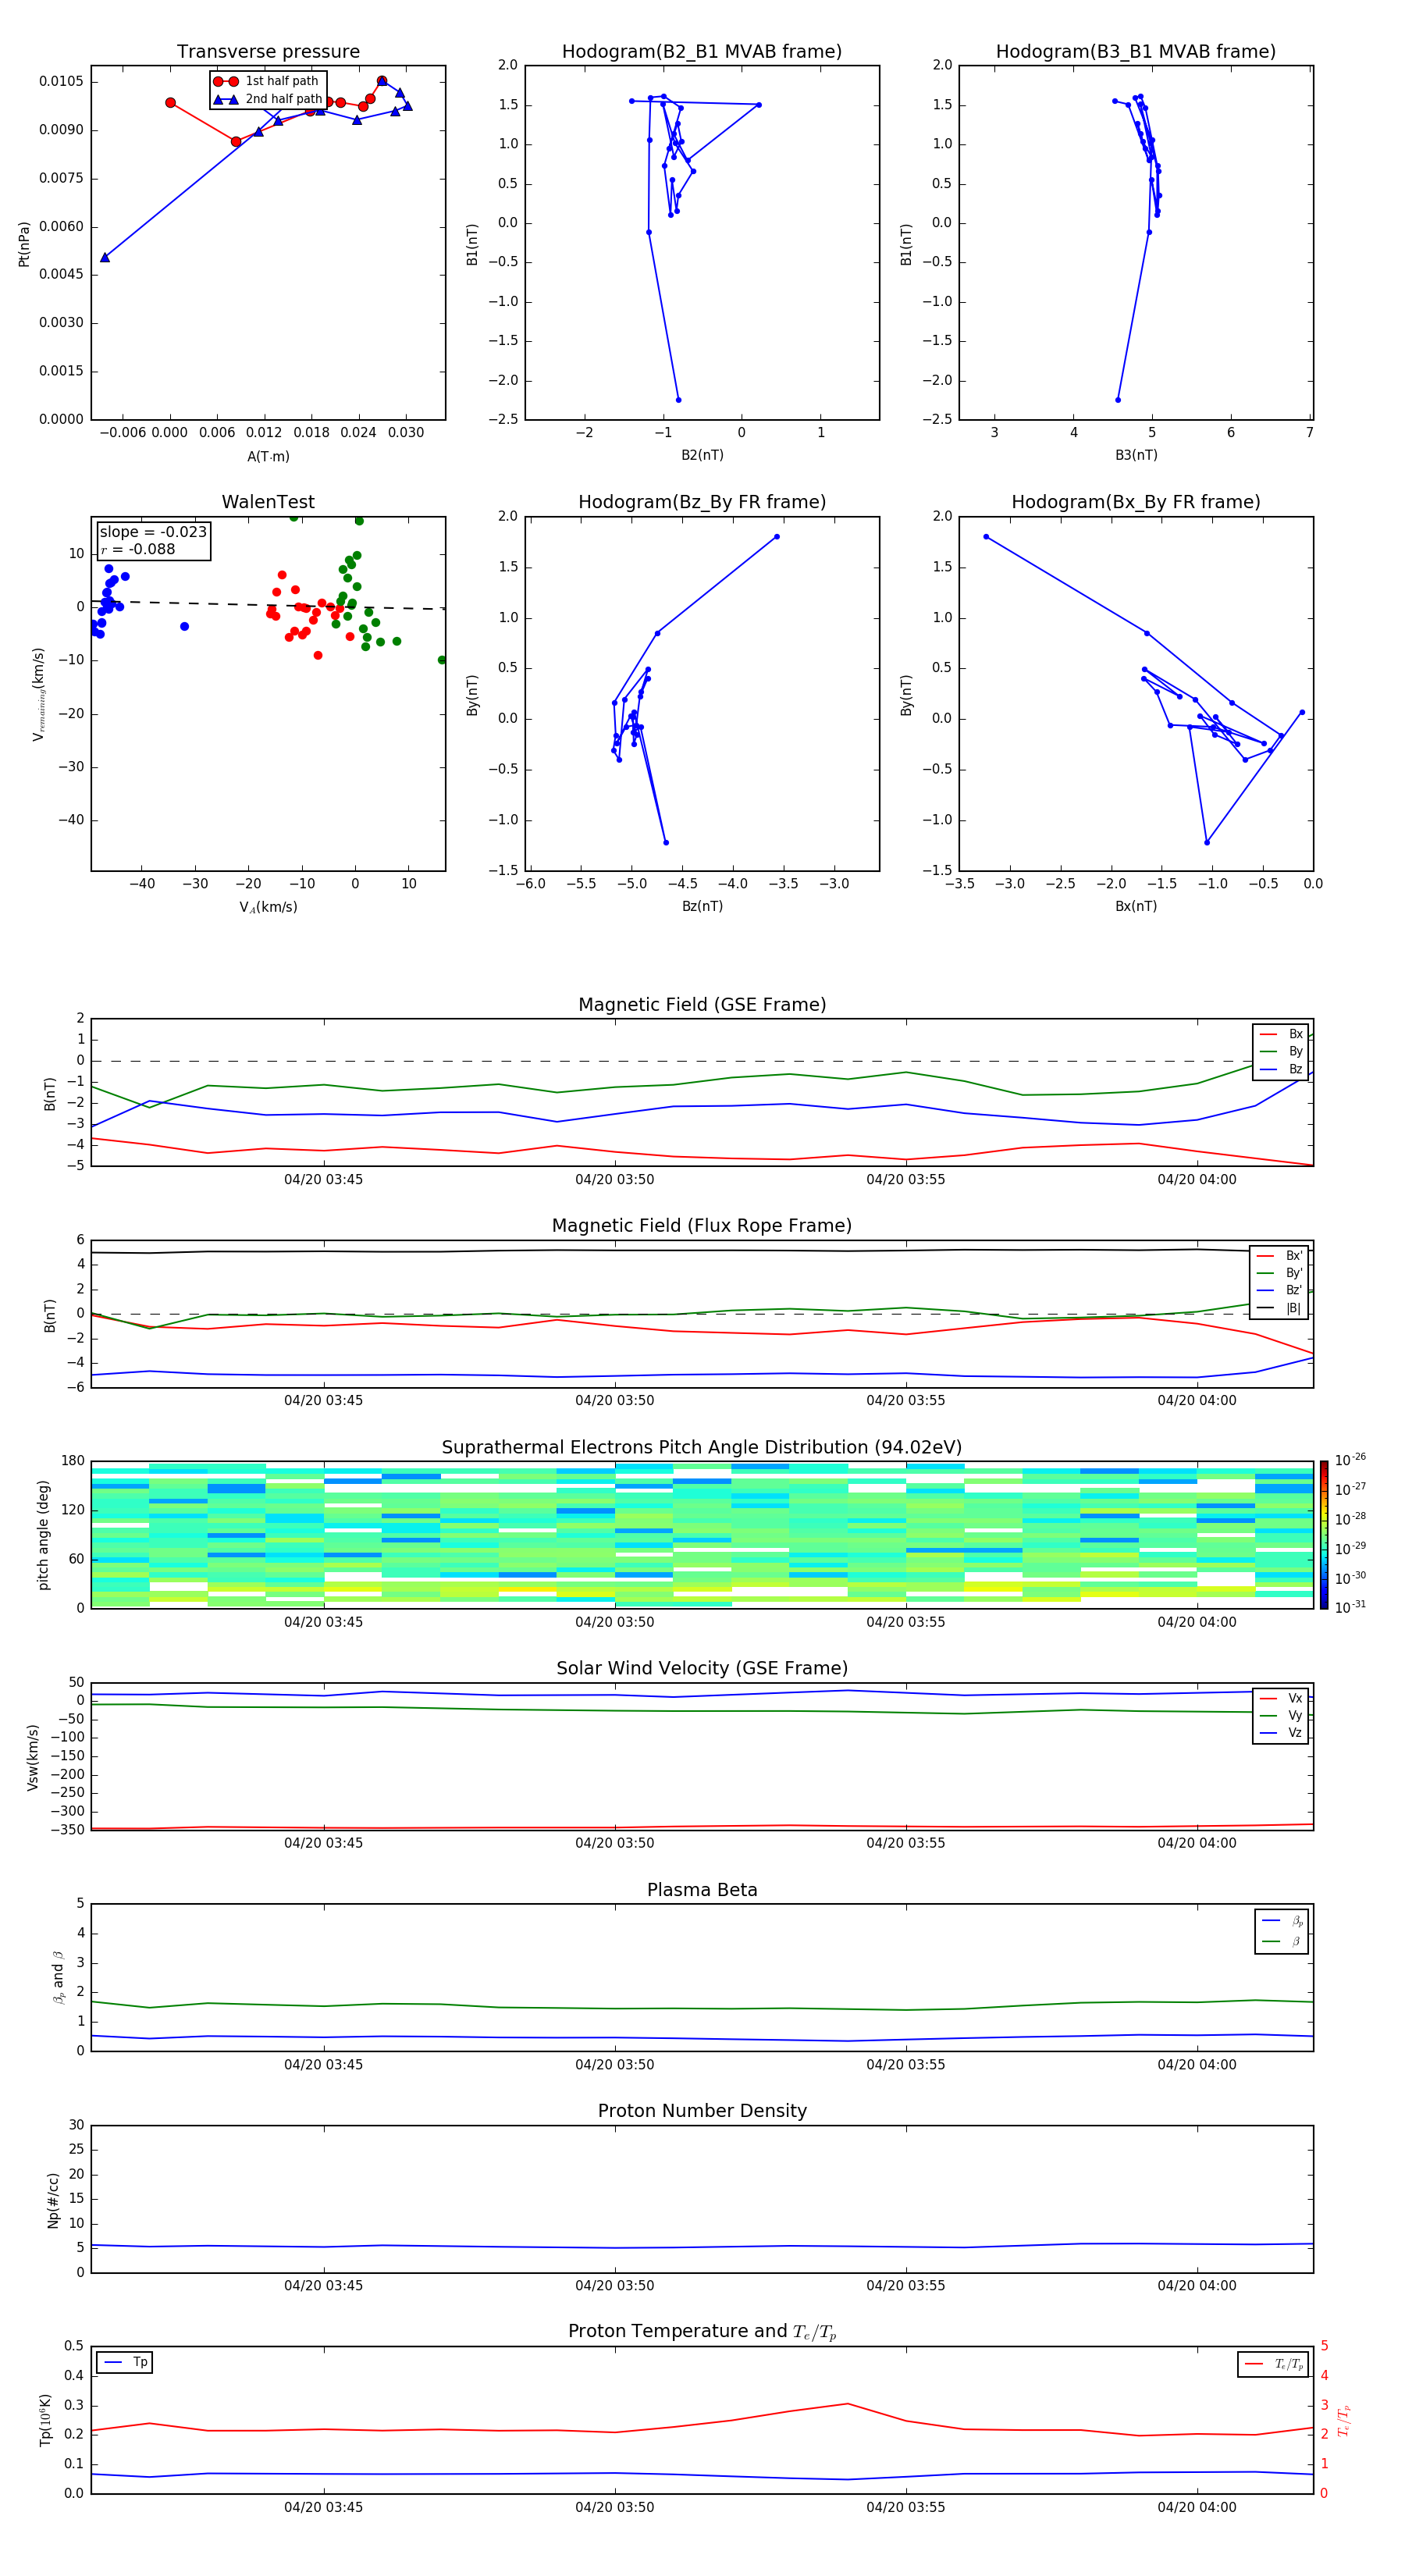
Task: Click the 'Hodogram(Bz_By FR frame)' title
Action: click(702, 502)
